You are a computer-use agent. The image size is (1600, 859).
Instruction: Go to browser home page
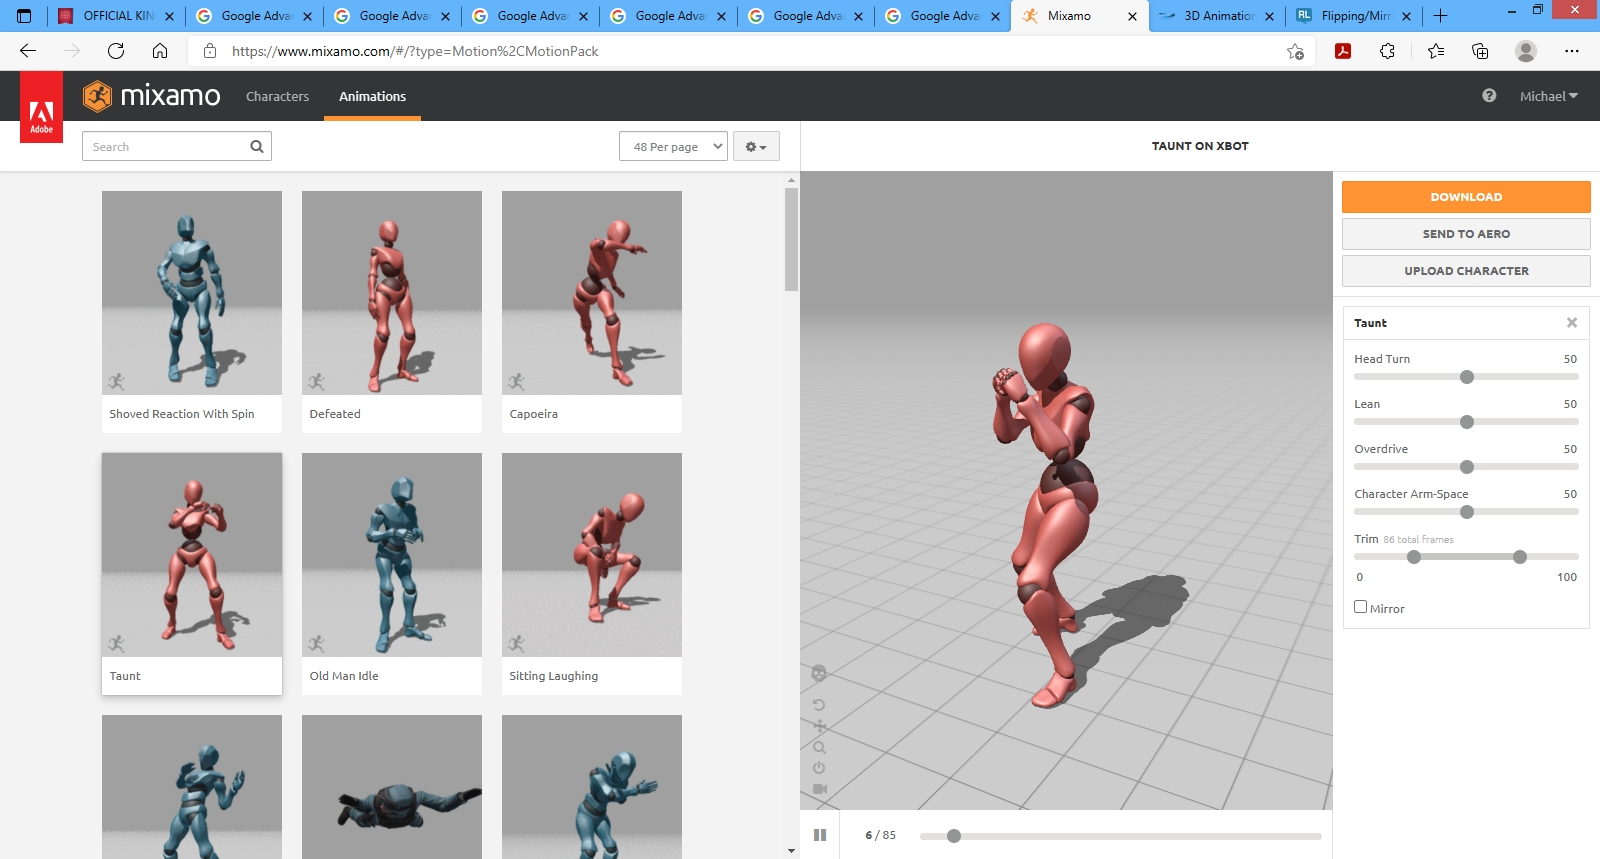pyautogui.click(x=160, y=51)
